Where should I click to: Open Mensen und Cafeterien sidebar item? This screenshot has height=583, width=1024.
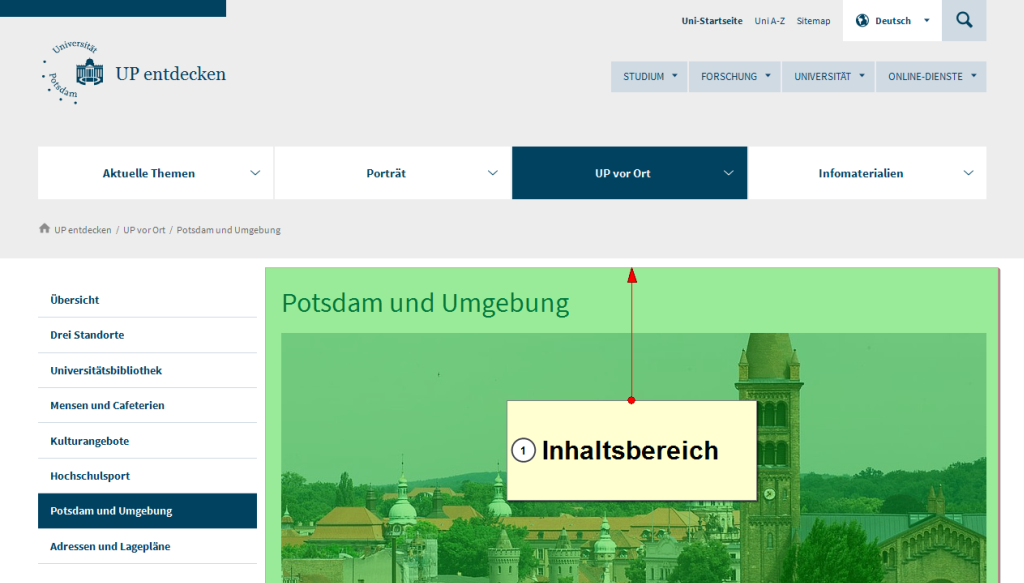tap(107, 405)
